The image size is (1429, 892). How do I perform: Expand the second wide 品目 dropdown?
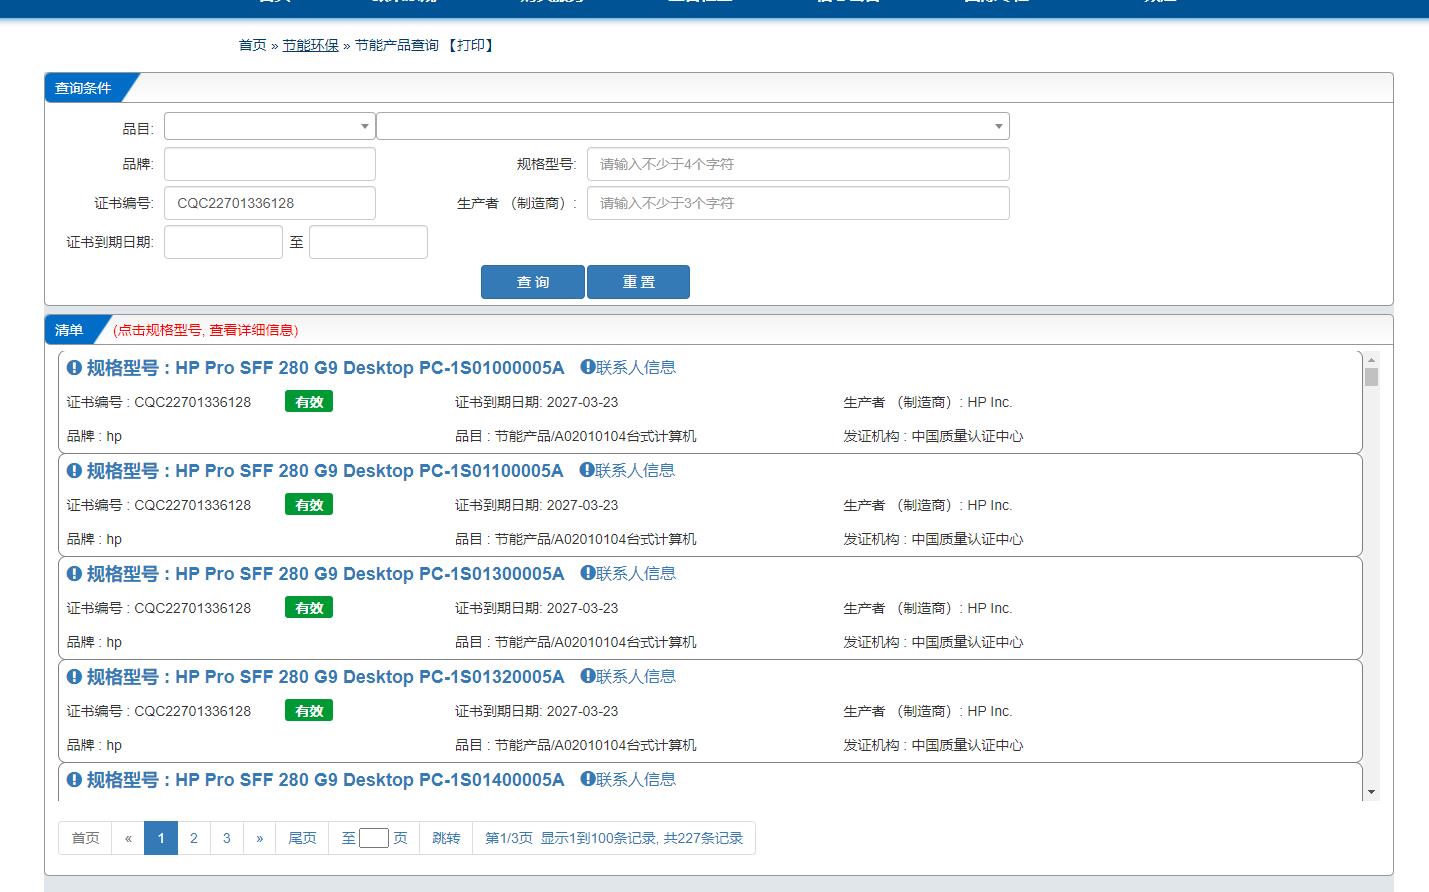pos(692,126)
